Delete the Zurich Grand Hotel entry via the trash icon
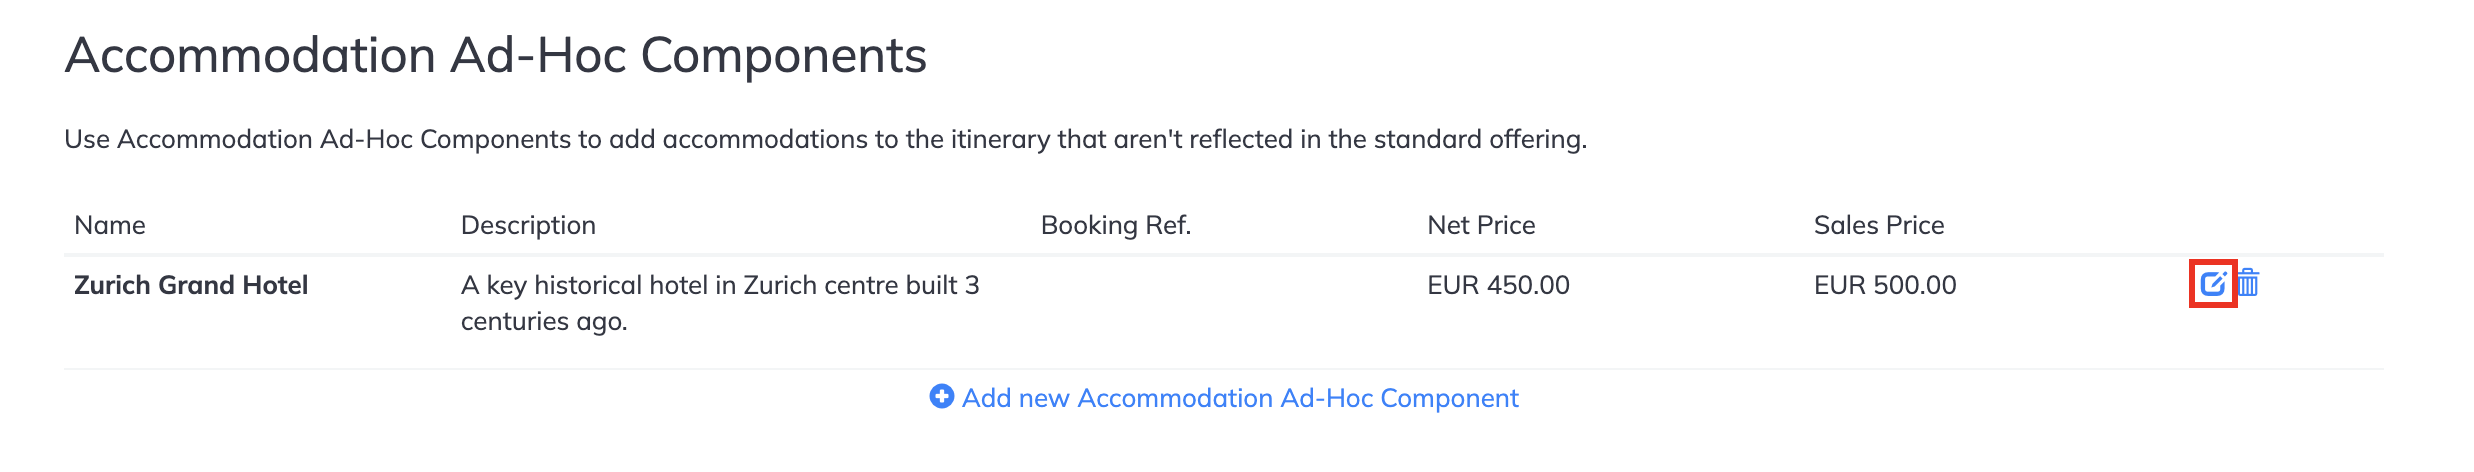The height and width of the screenshot is (472, 2474). tap(2248, 283)
